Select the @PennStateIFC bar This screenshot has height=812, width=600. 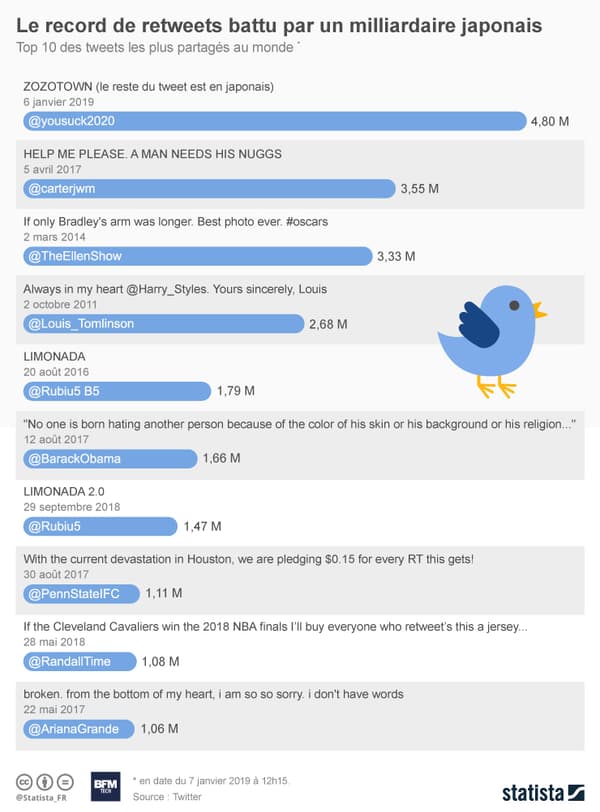[81, 593]
